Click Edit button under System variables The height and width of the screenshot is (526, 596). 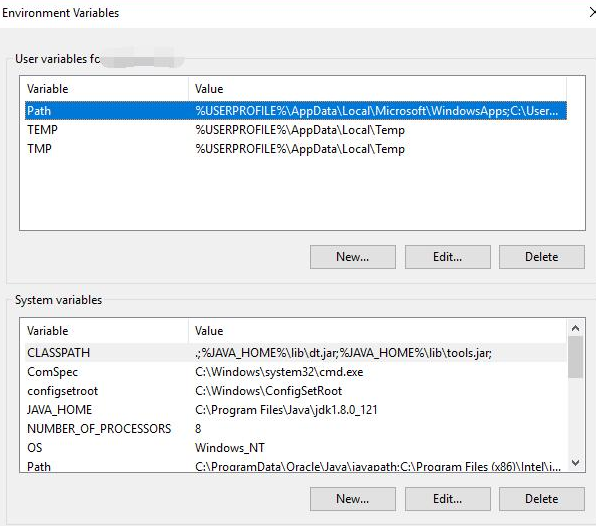point(448,499)
